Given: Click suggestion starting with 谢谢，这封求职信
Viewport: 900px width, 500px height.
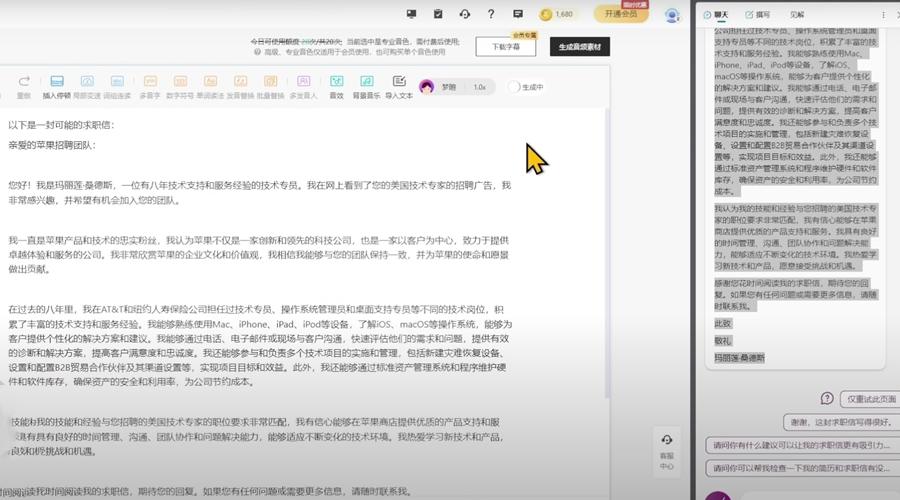Looking at the screenshot, I should pyautogui.click(x=841, y=422).
